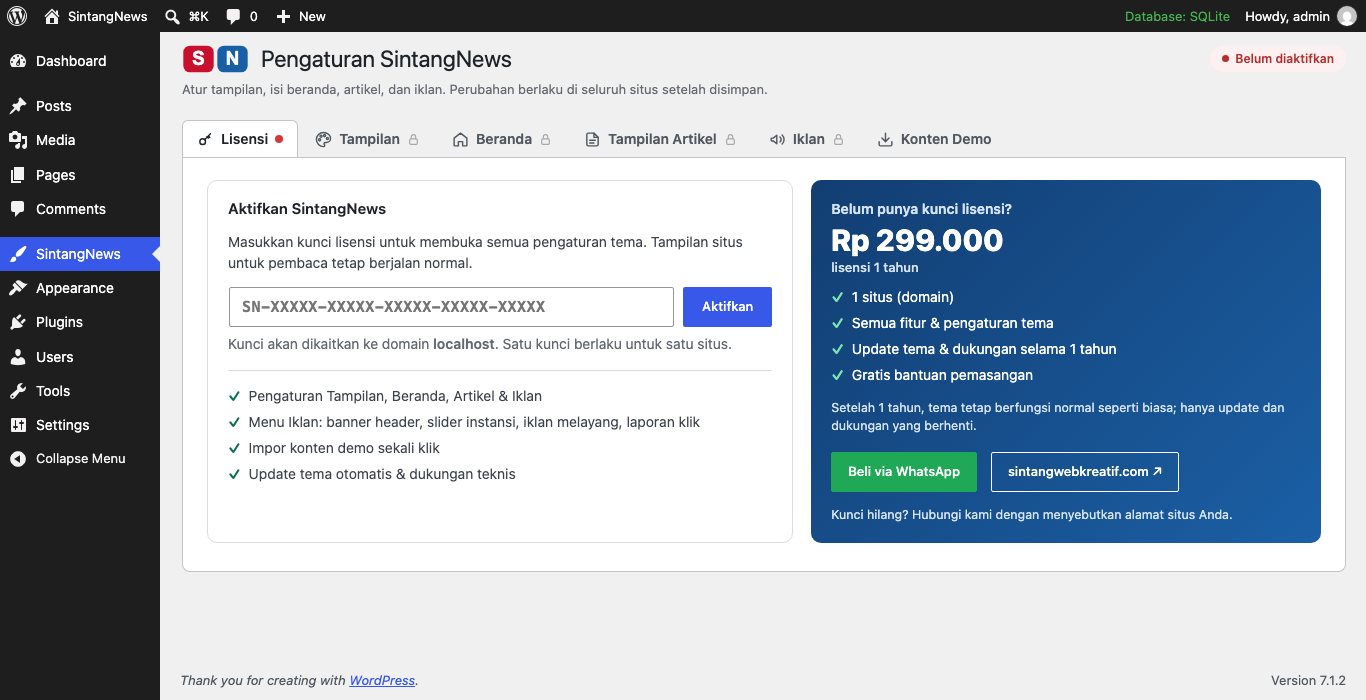Click the Beli via WhatsApp button
The width and height of the screenshot is (1366, 700).
pos(904,472)
